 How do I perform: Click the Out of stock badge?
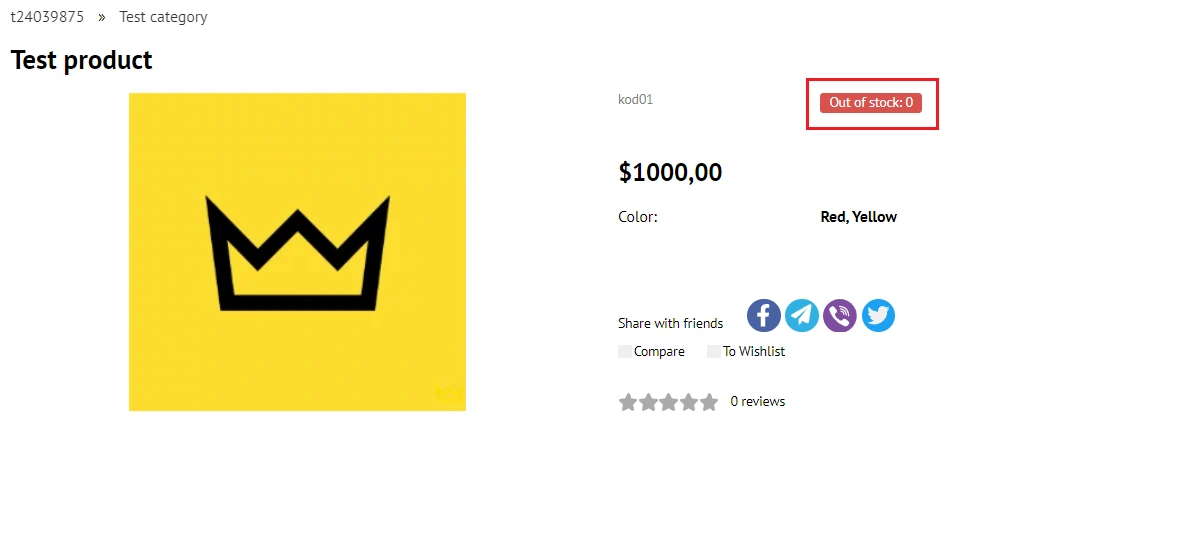pos(871,103)
